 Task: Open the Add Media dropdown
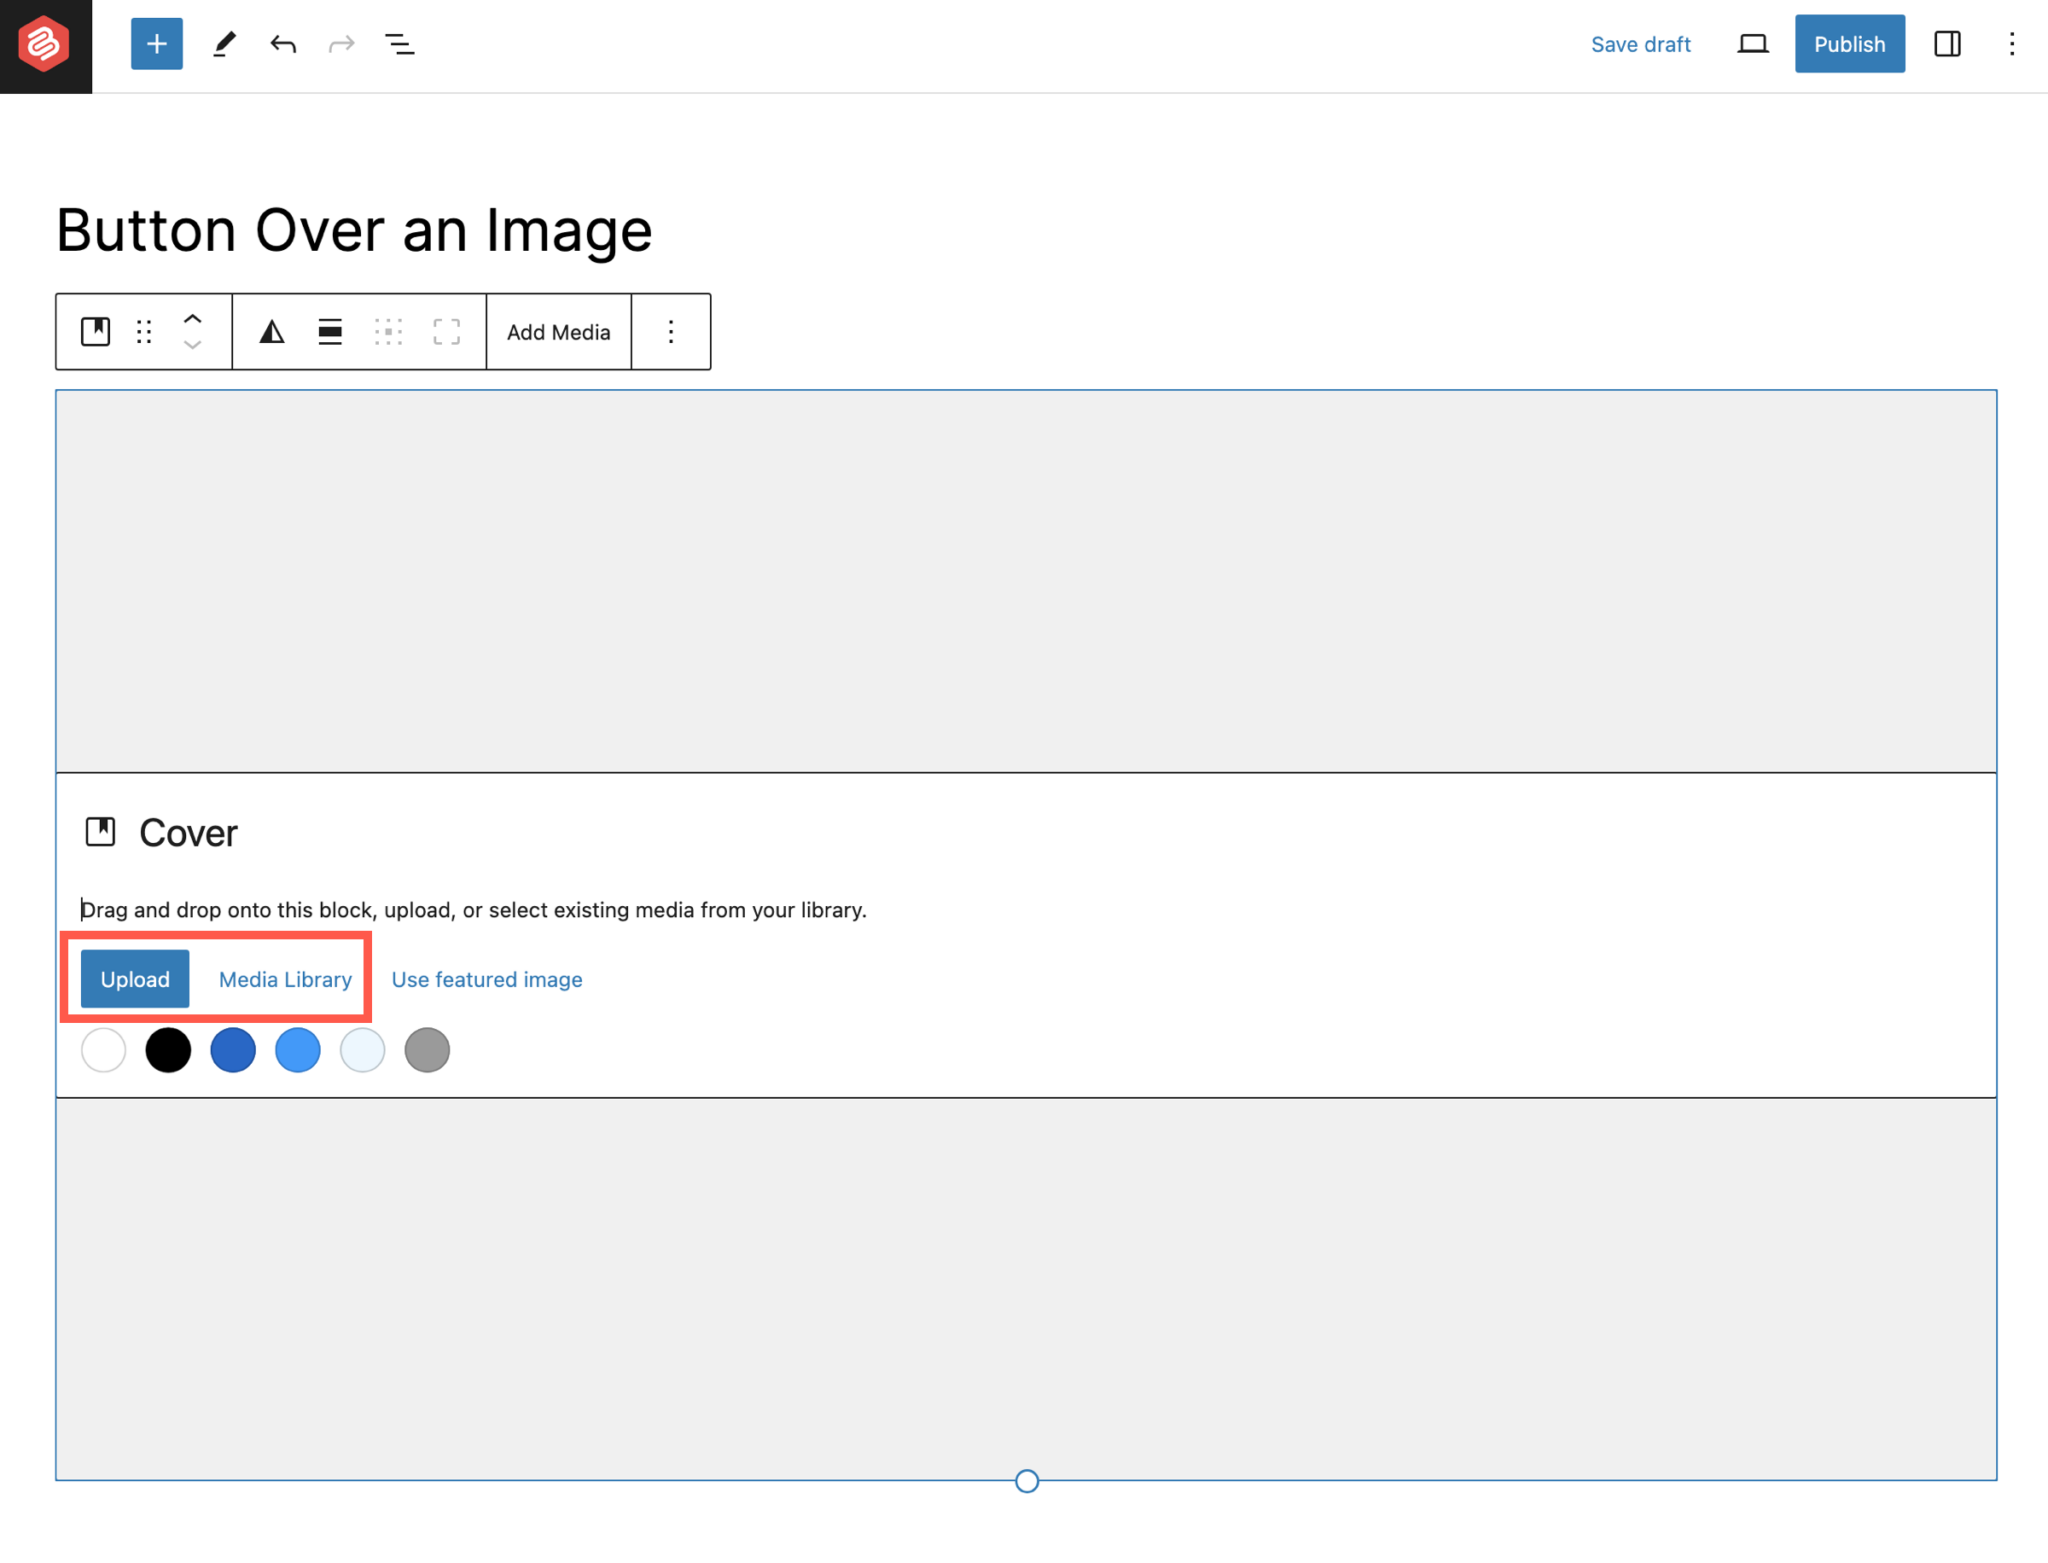[x=558, y=331]
